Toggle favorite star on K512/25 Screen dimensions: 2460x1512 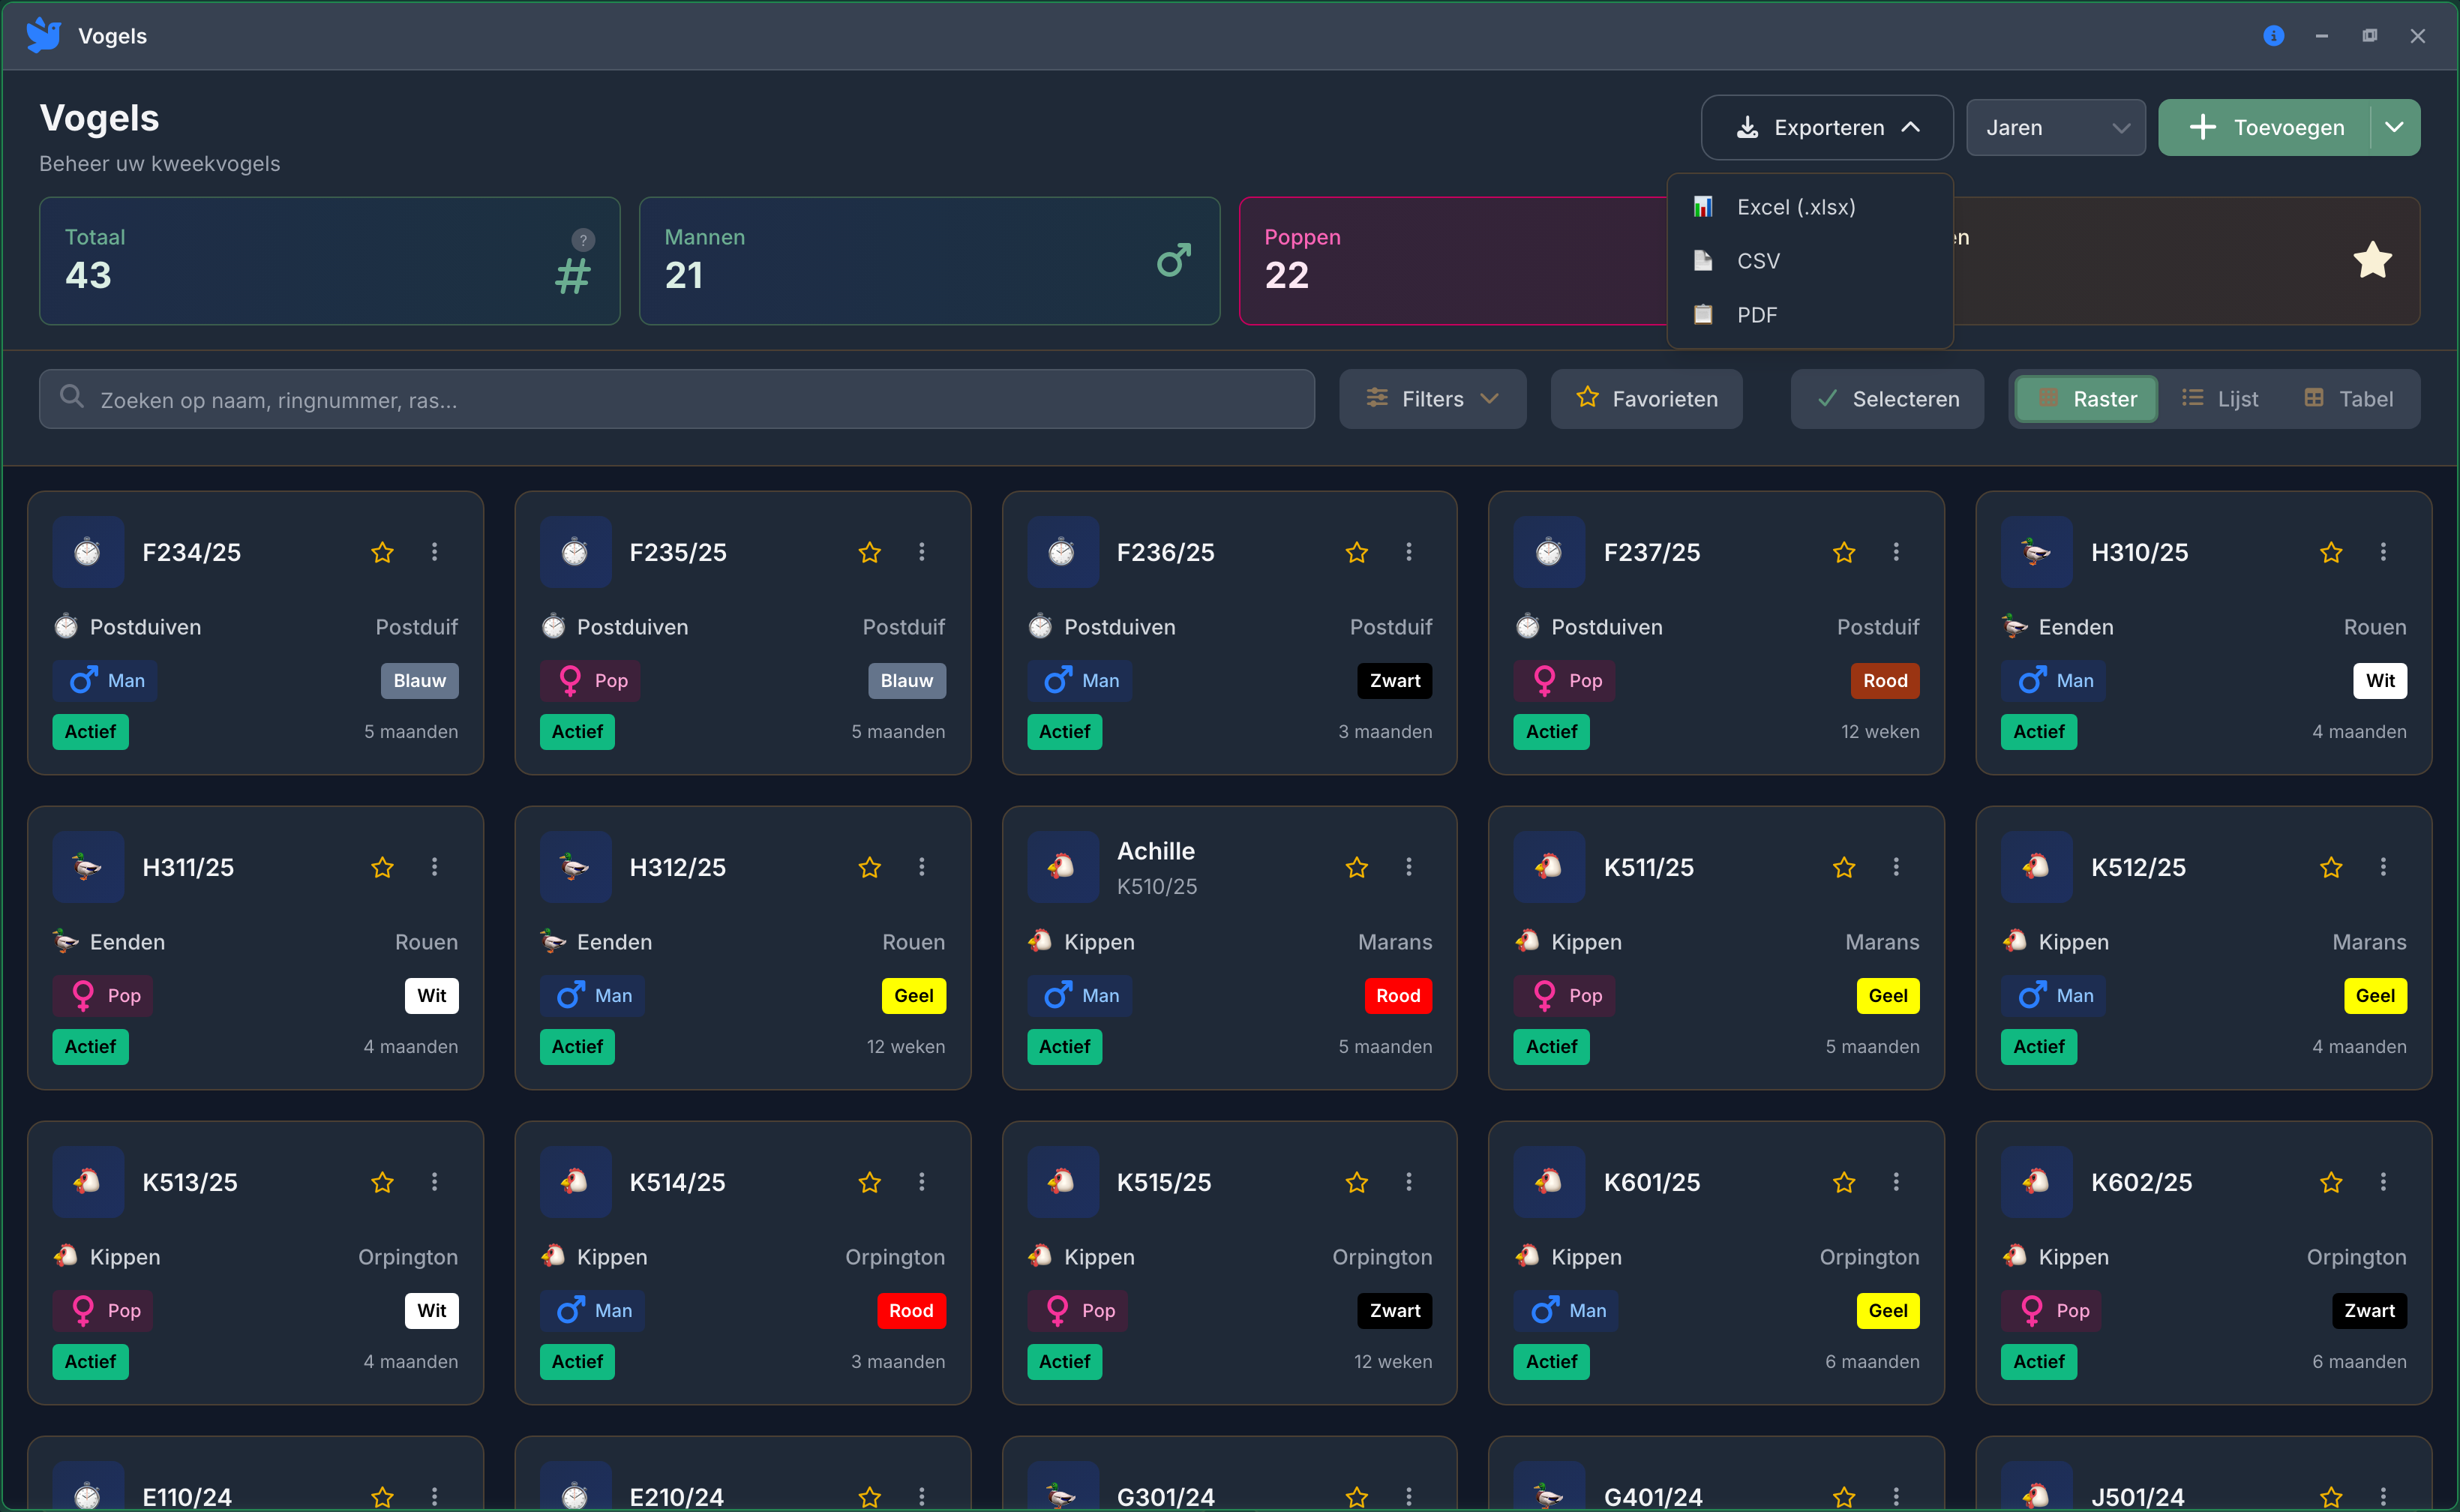[2331, 867]
